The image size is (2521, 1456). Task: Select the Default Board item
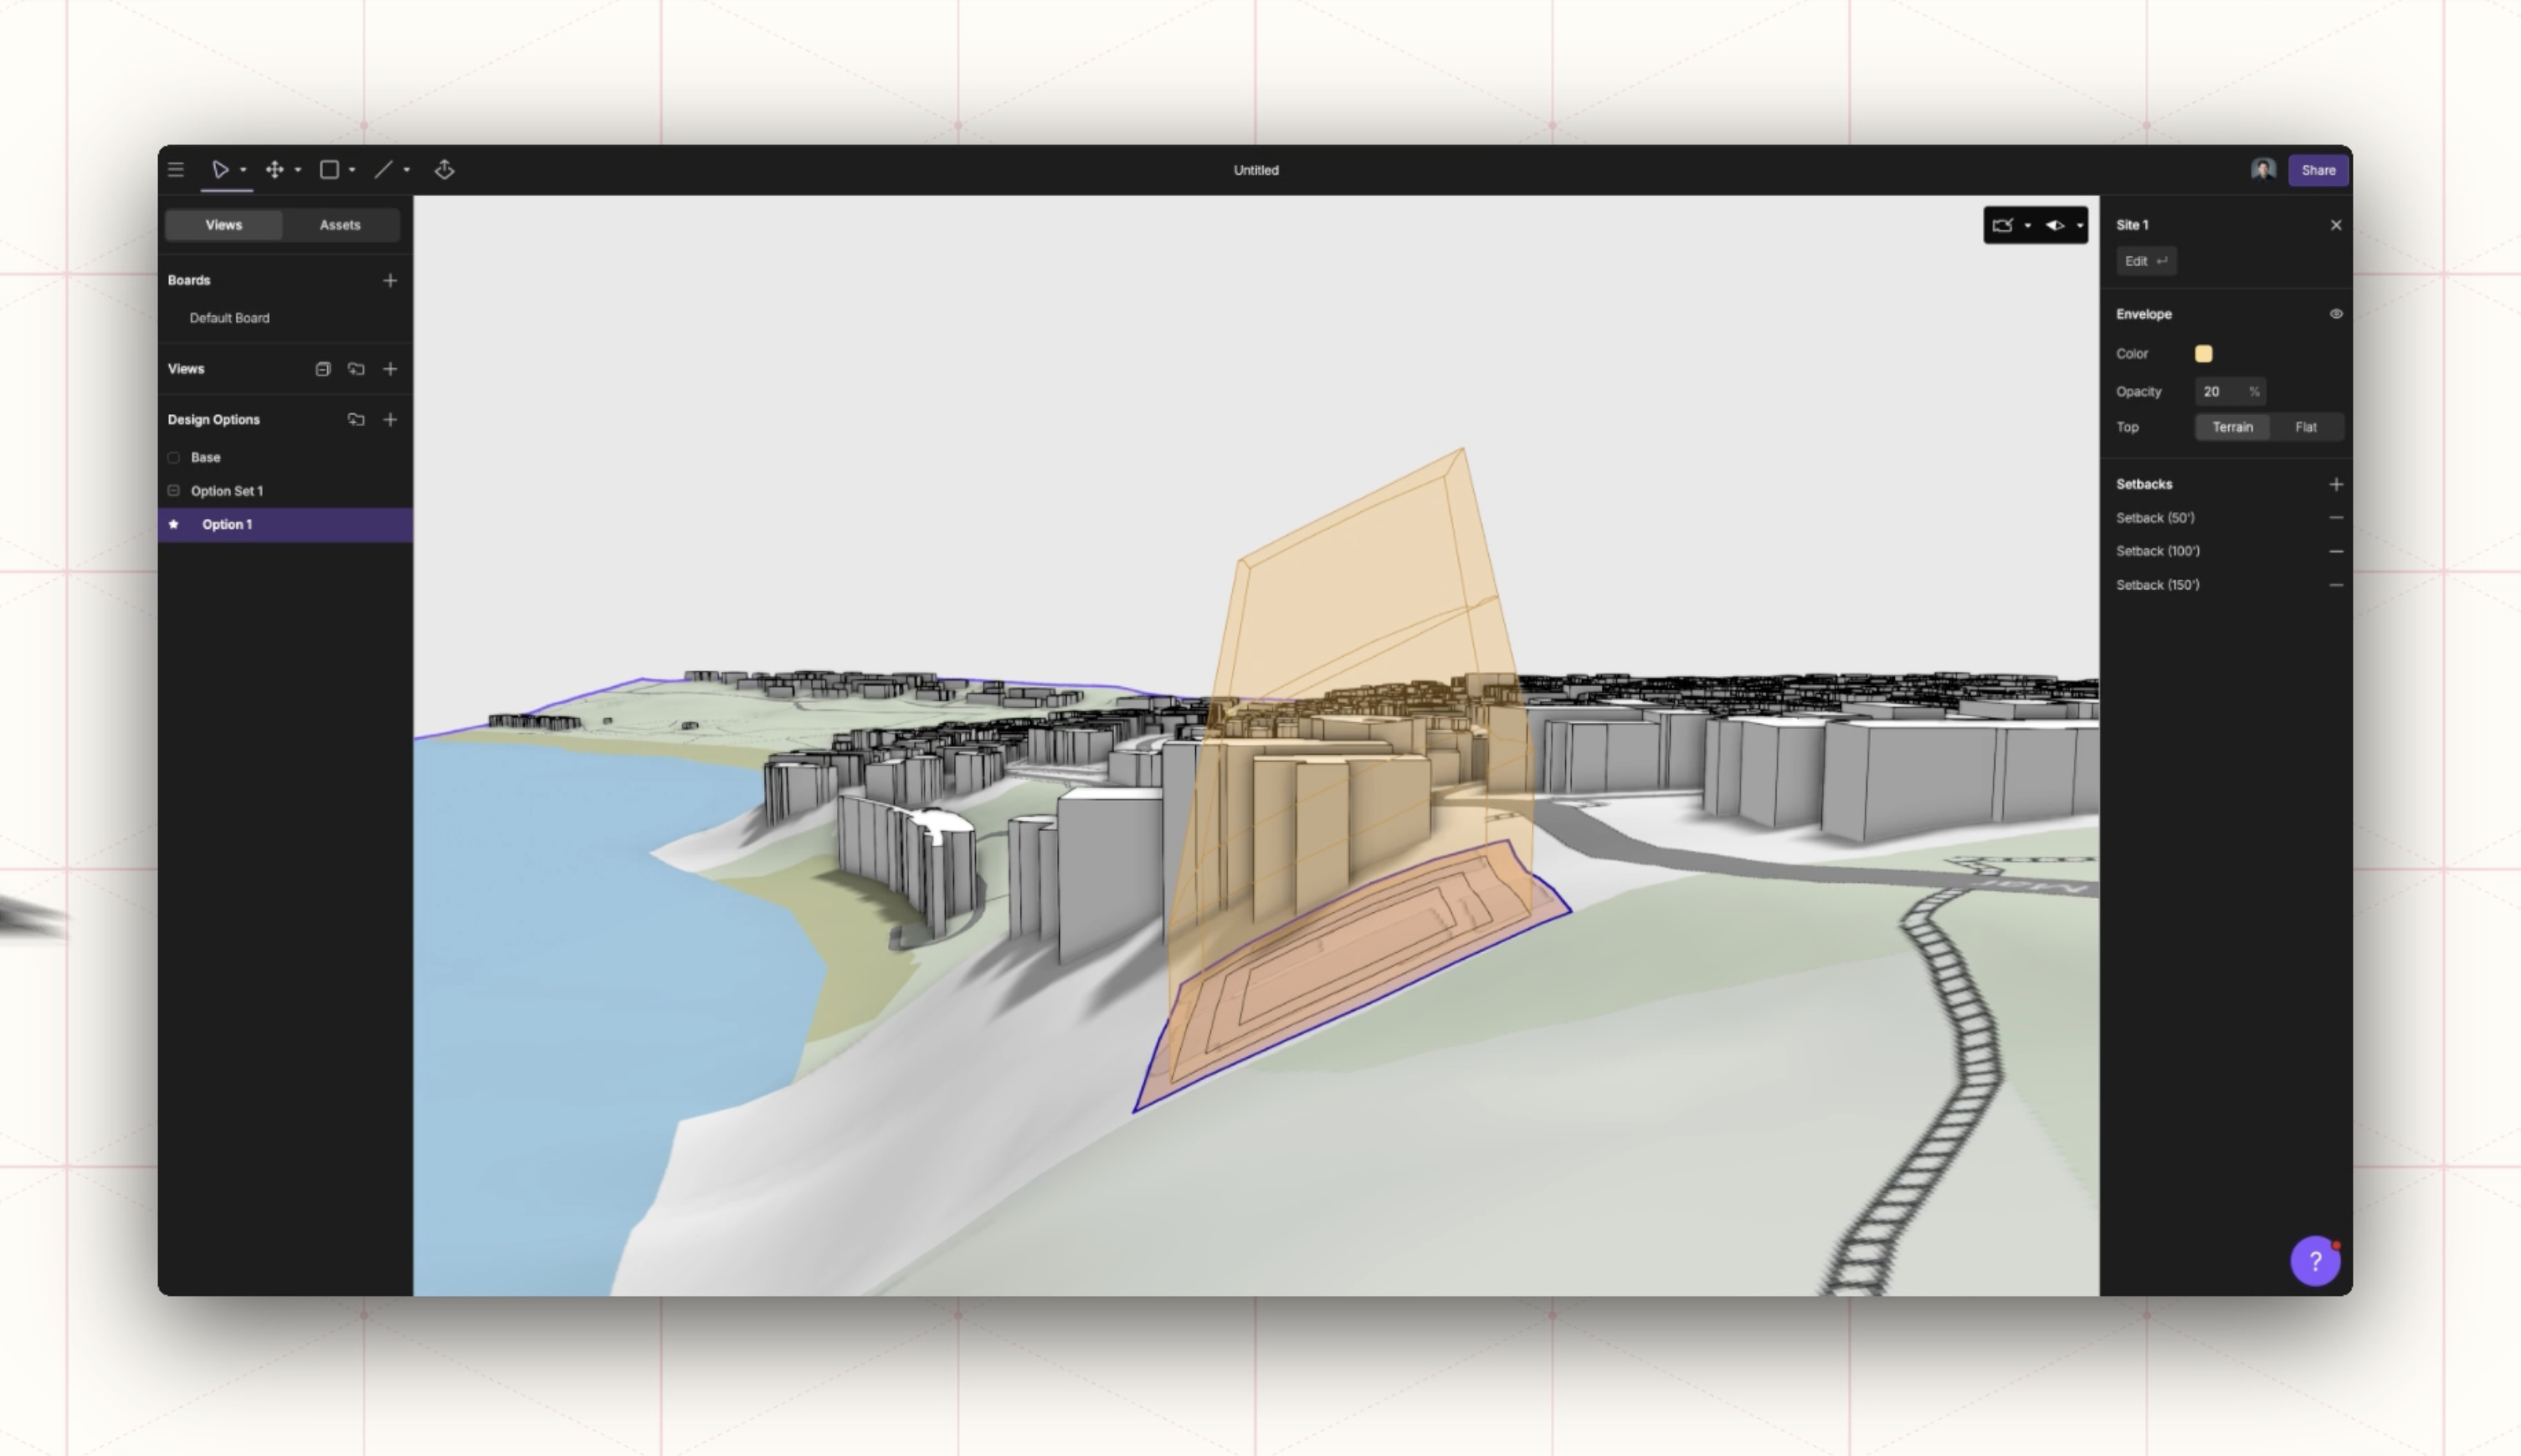click(x=229, y=318)
